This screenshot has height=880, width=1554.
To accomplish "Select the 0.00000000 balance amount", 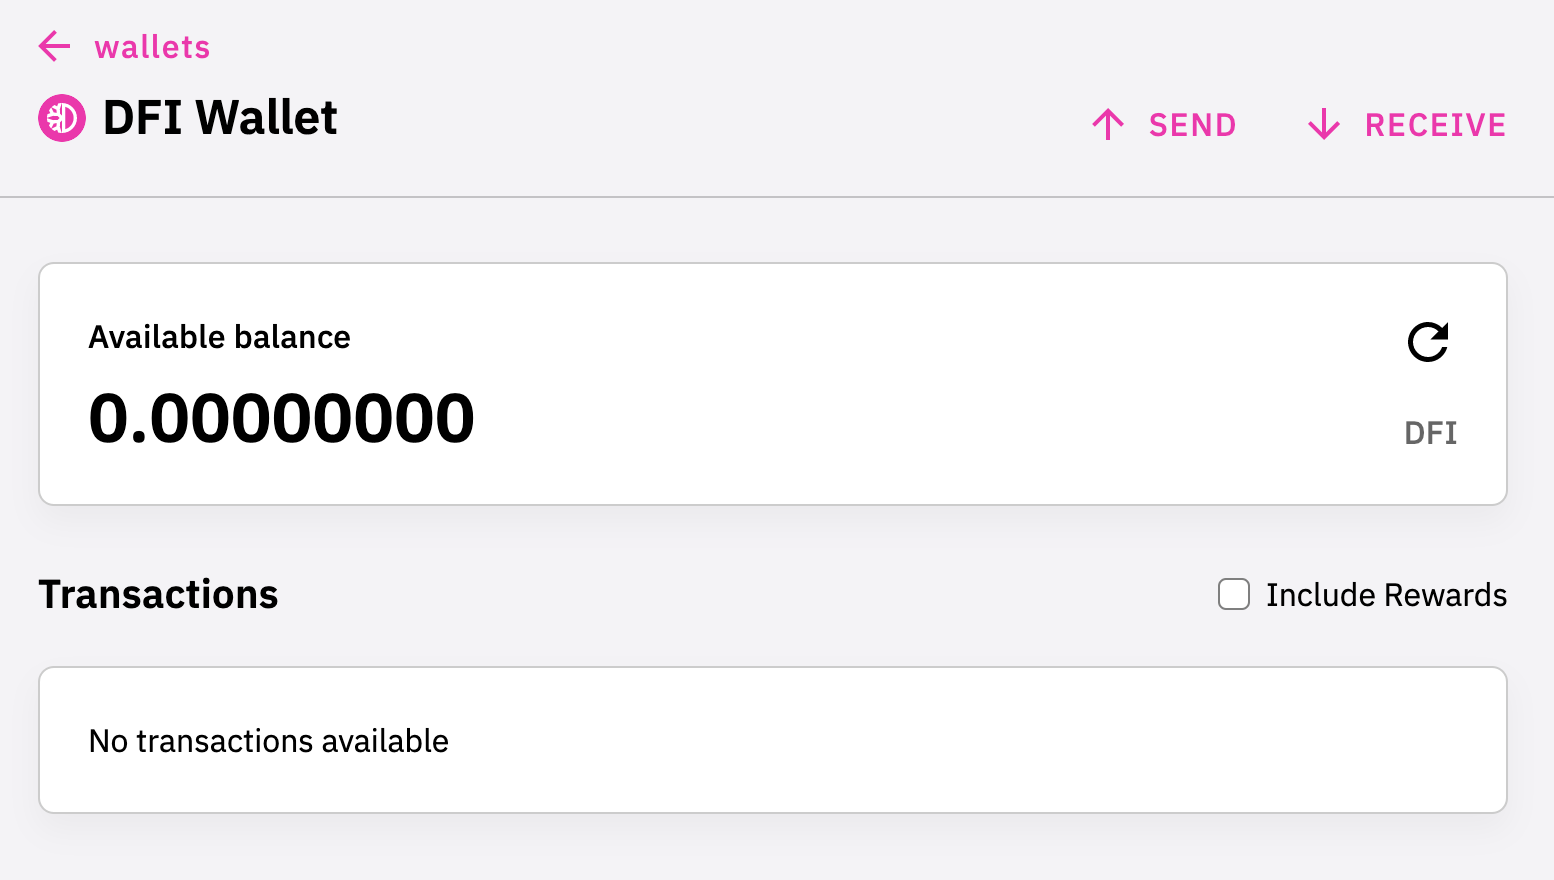I will tap(281, 418).
